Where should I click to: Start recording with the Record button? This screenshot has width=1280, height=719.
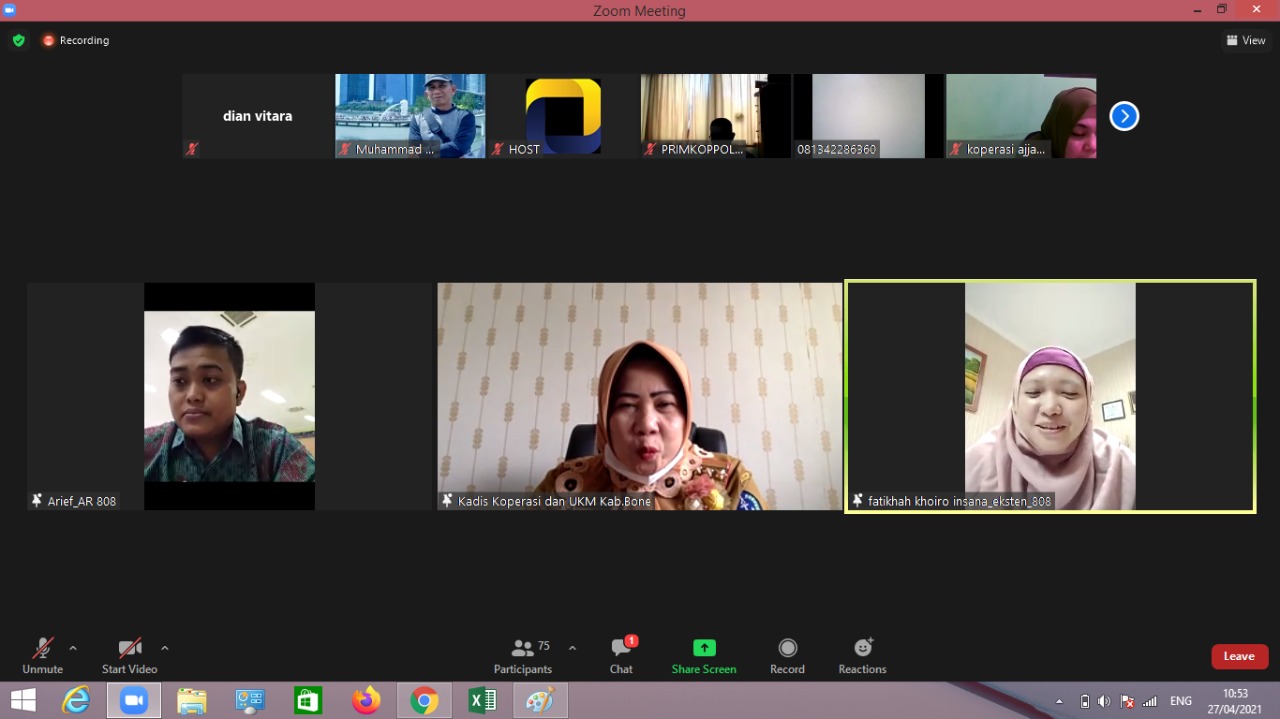787,655
